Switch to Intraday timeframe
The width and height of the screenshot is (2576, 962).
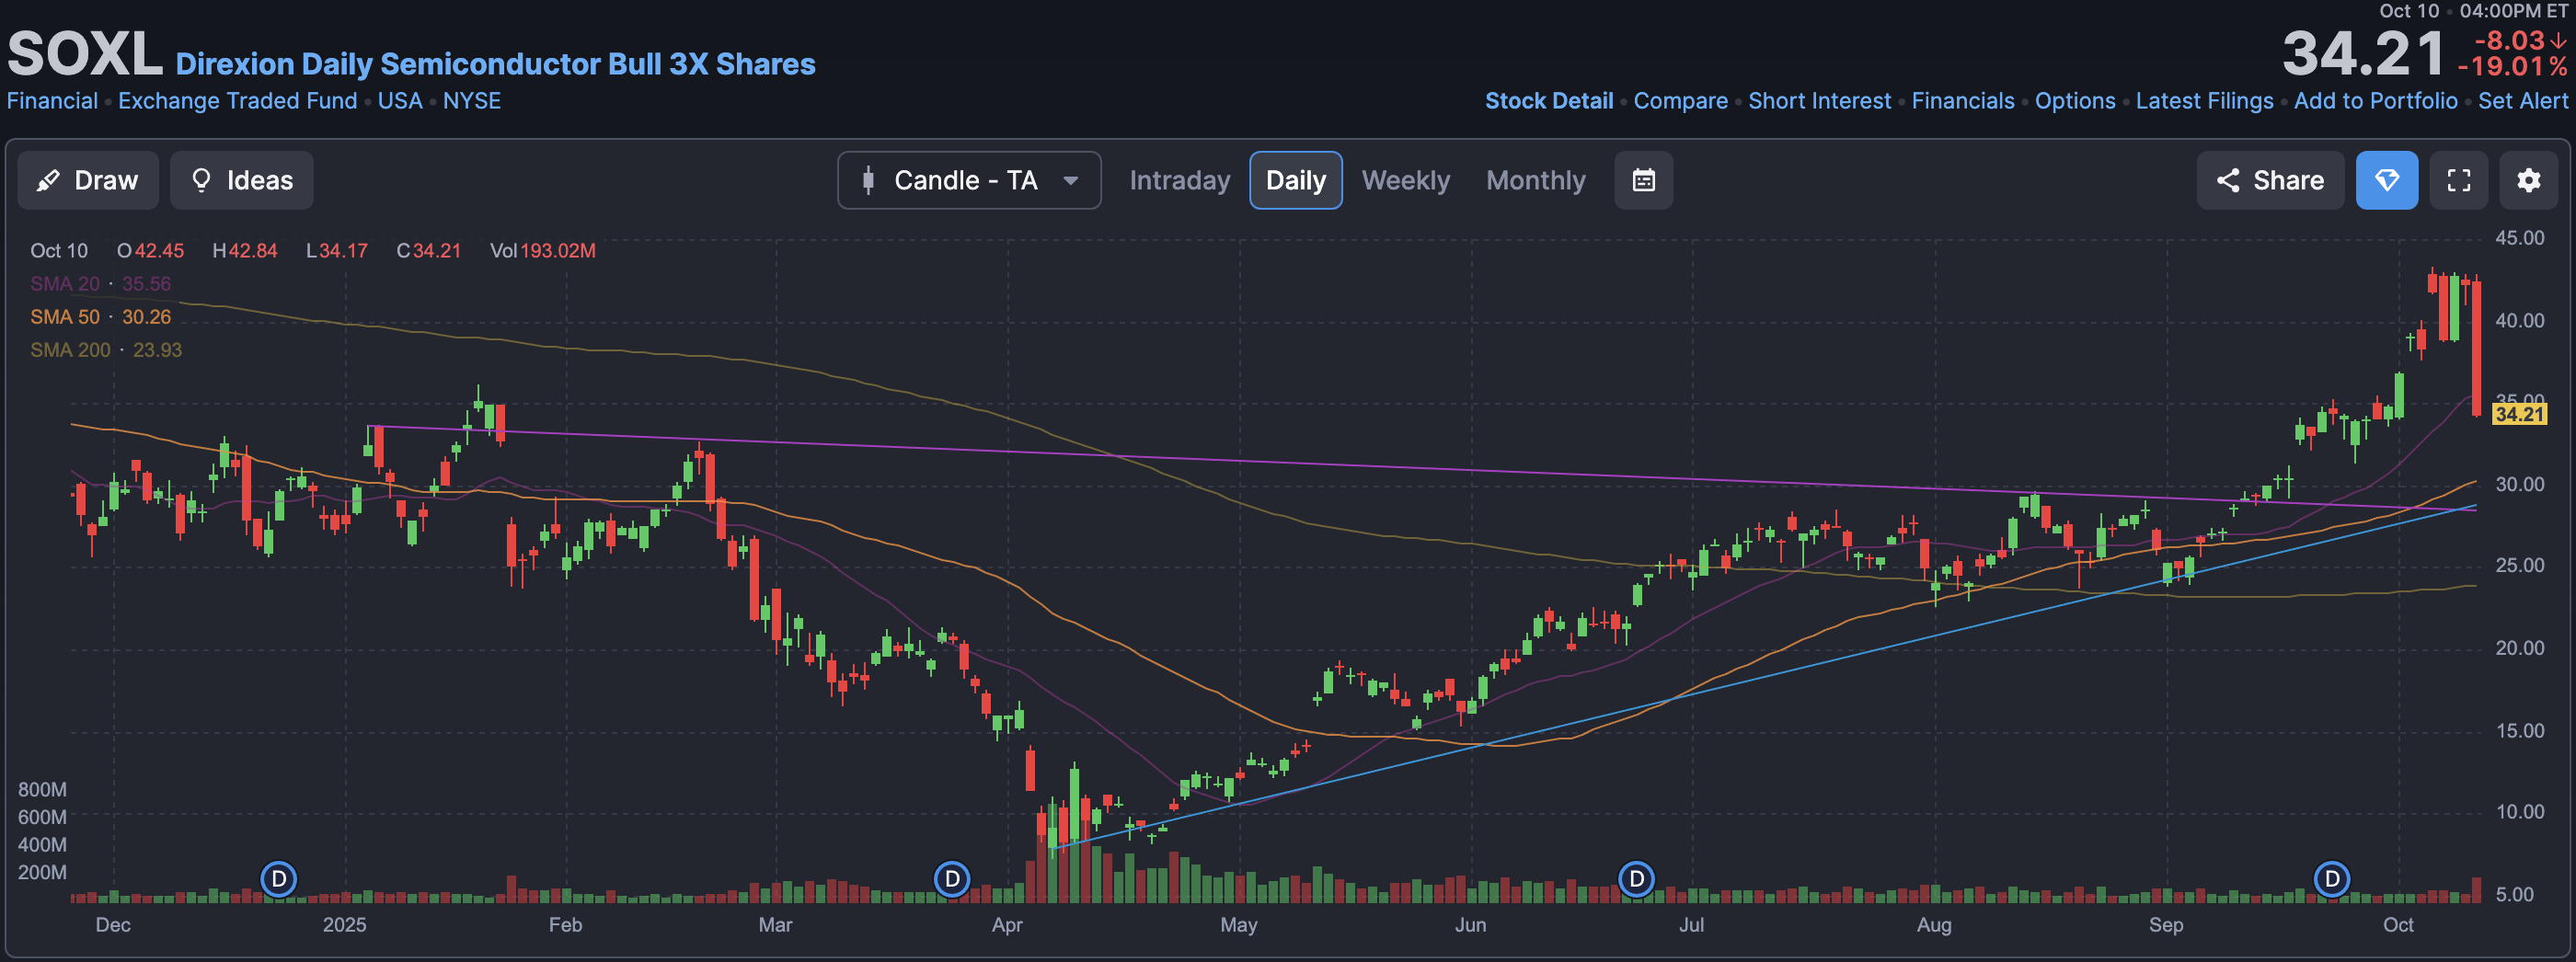point(1179,180)
